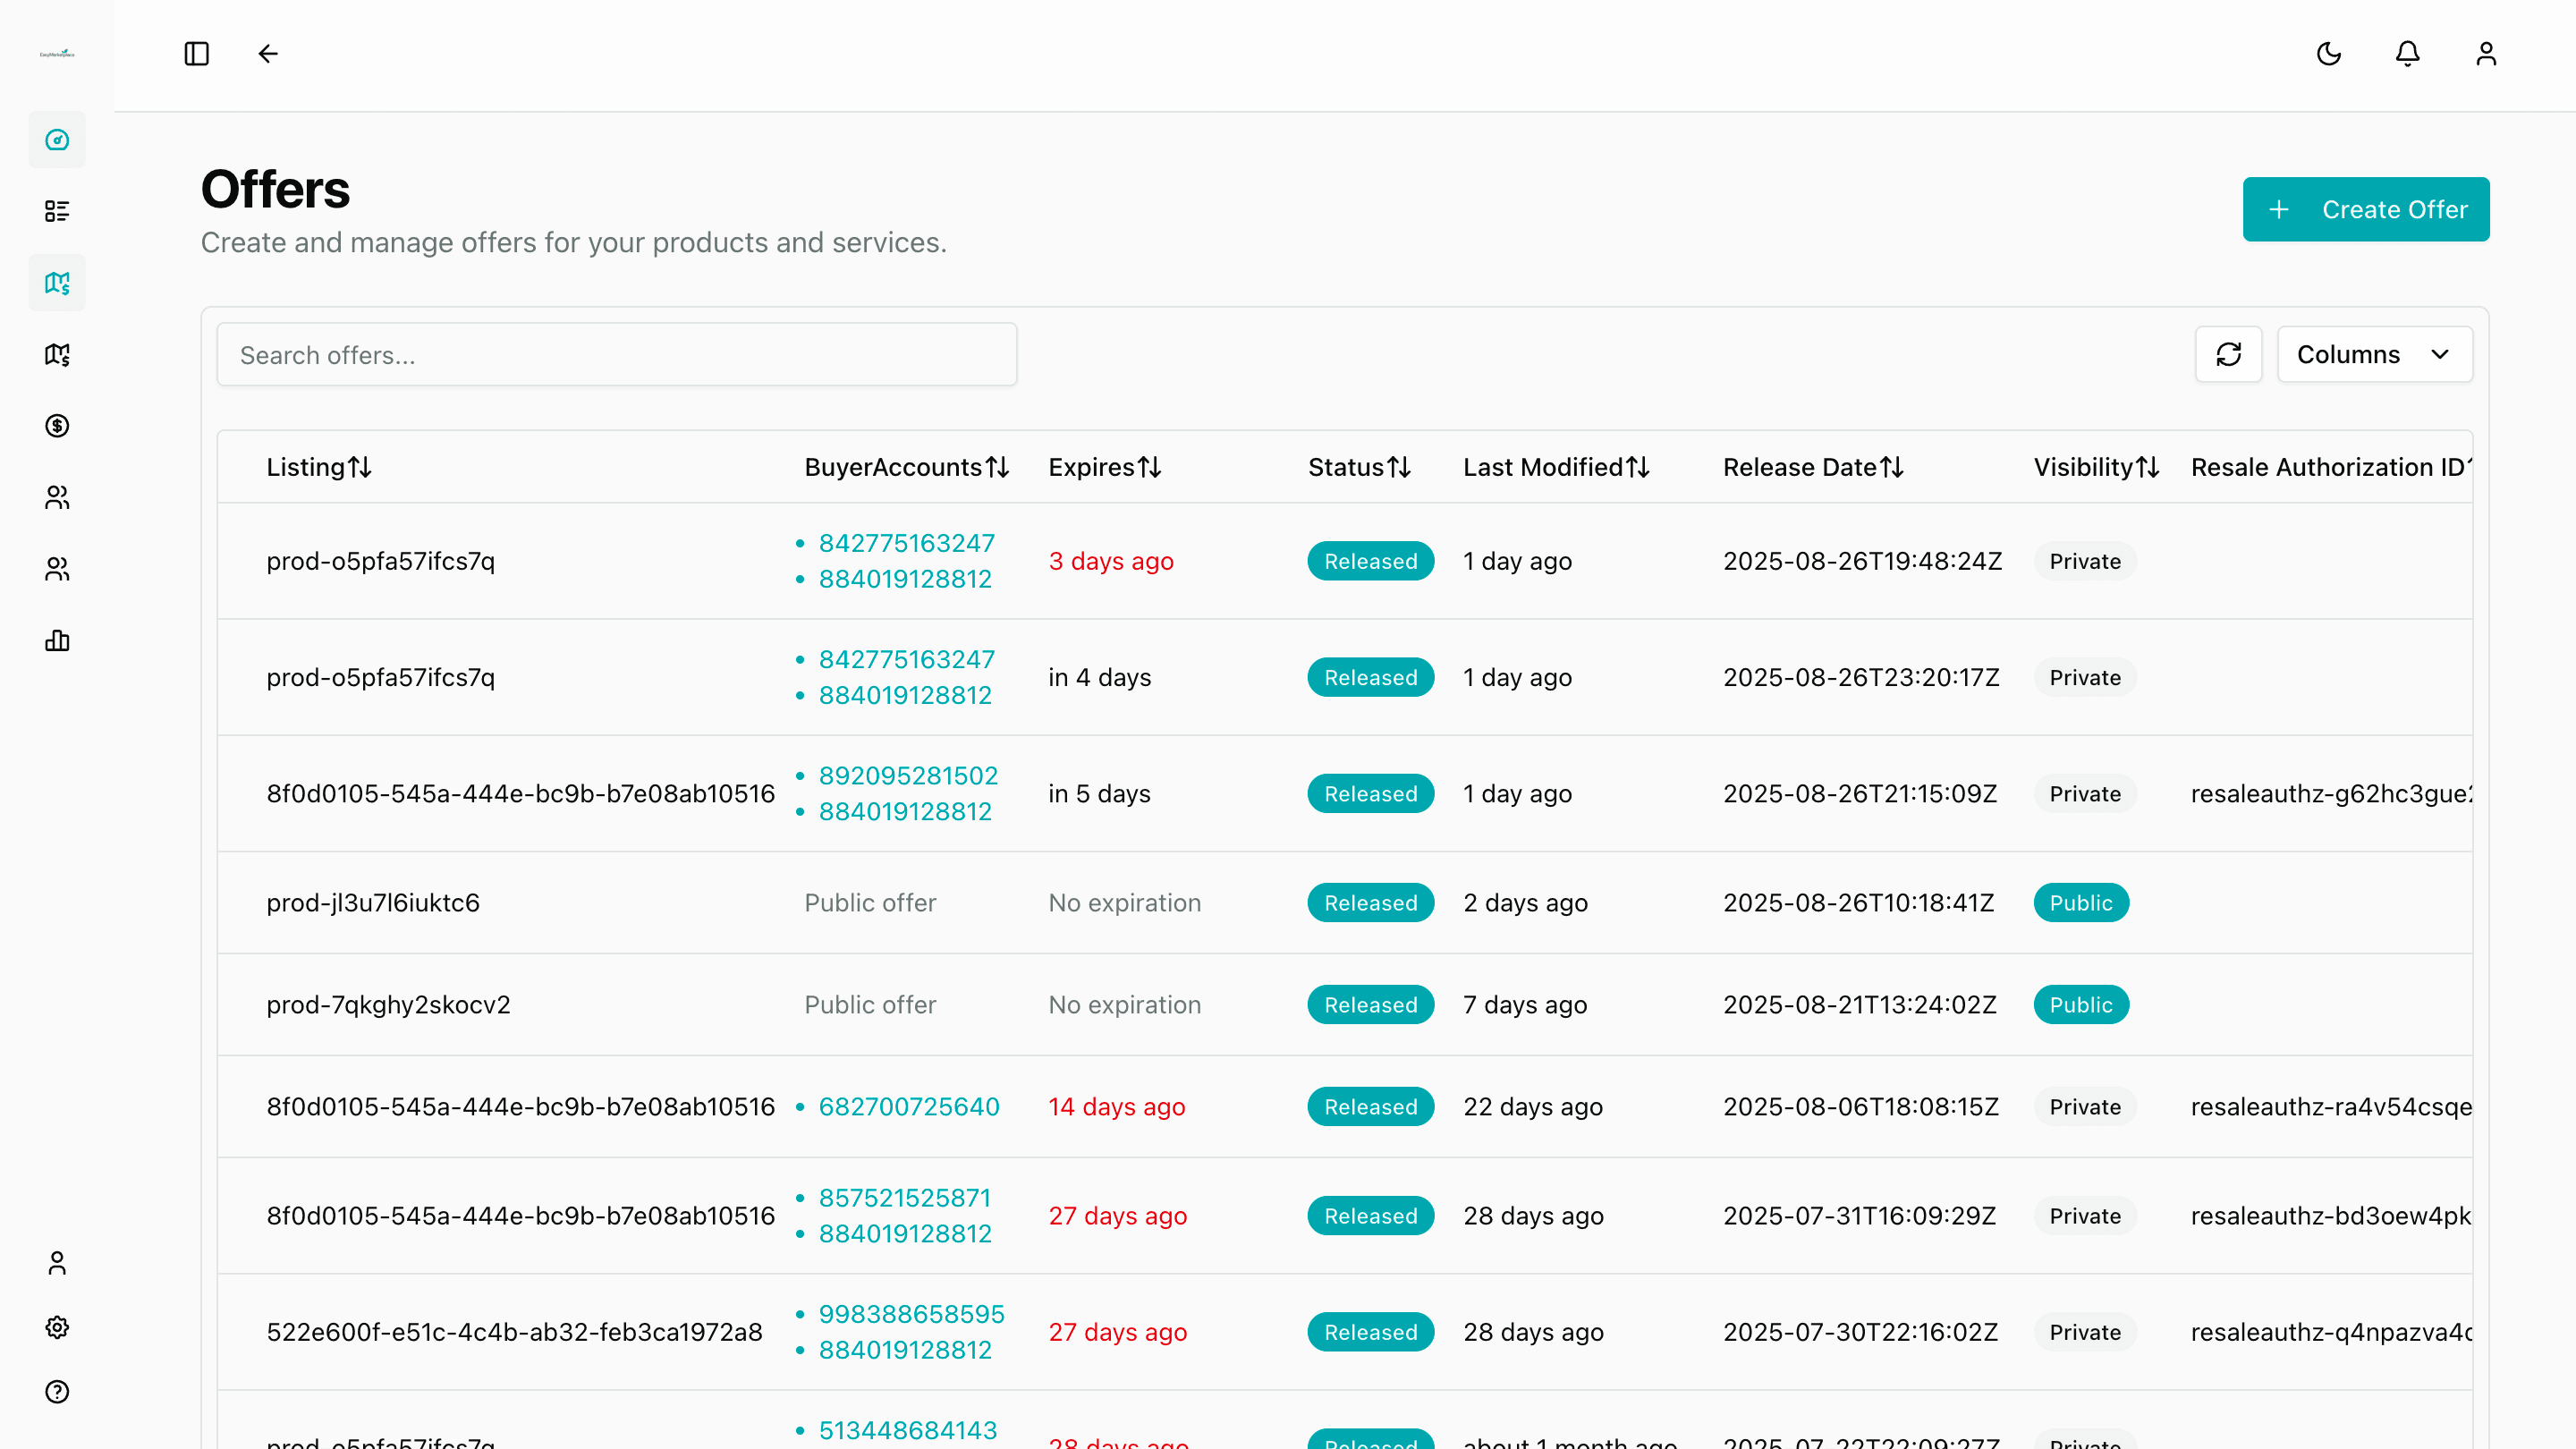Click '7 days ago' last modified cell
This screenshot has height=1449, width=2576.
pyautogui.click(x=1524, y=1005)
